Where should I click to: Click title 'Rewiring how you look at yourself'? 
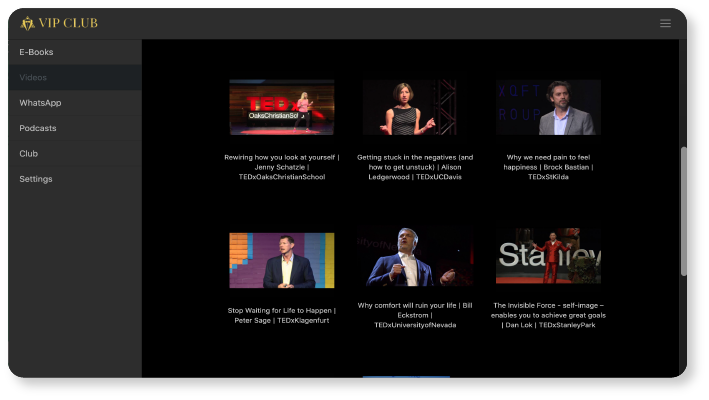click(282, 167)
